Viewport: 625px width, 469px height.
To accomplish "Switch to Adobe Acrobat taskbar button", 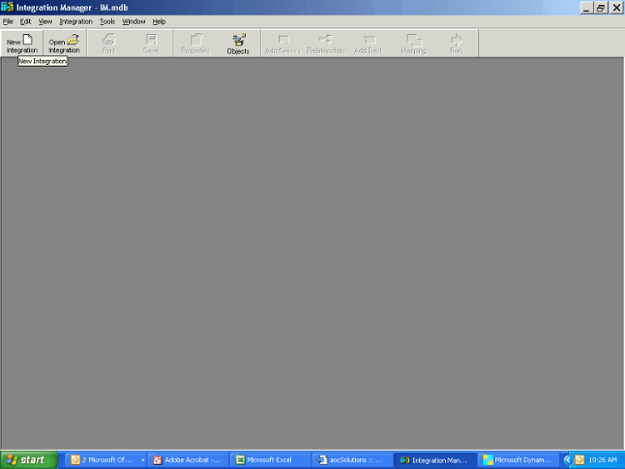I will [x=186, y=460].
